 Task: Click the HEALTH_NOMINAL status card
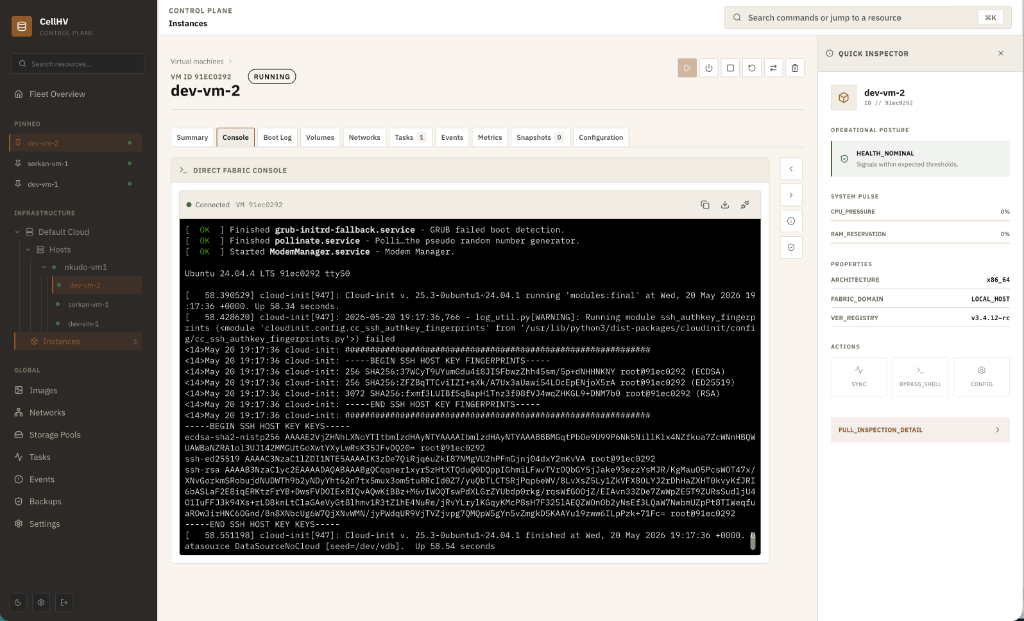(920, 159)
